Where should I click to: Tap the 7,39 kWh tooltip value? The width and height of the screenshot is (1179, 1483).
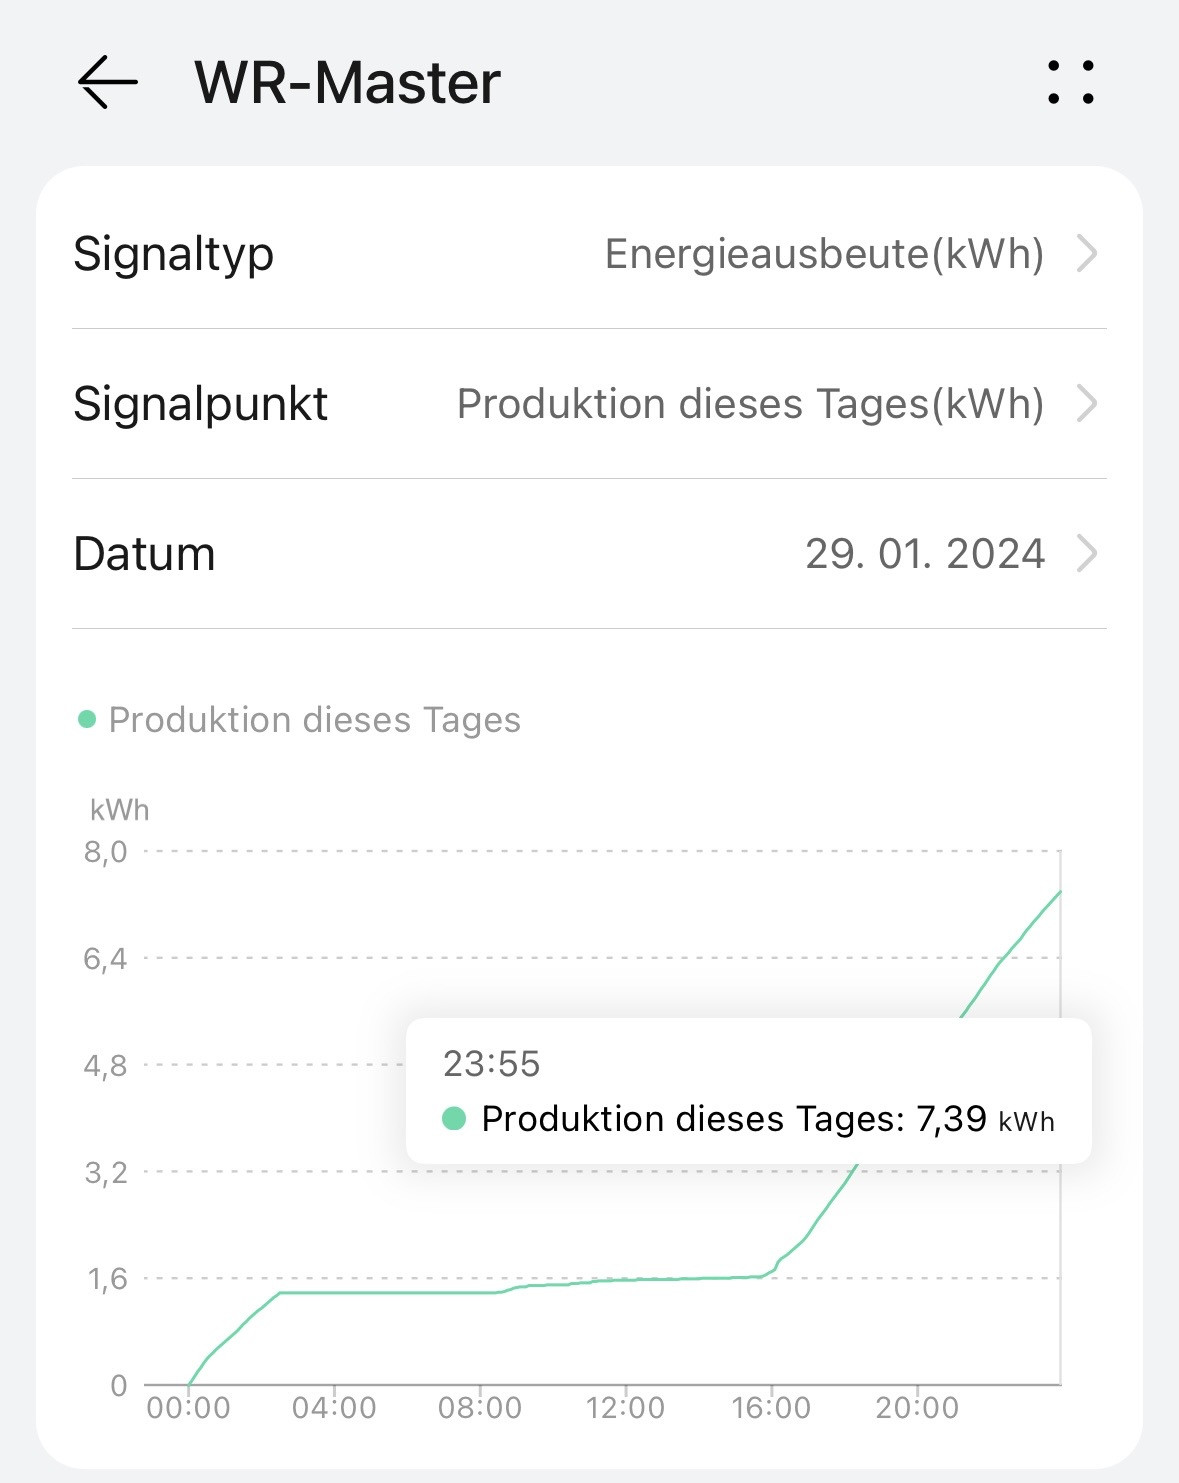tap(984, 1119)
